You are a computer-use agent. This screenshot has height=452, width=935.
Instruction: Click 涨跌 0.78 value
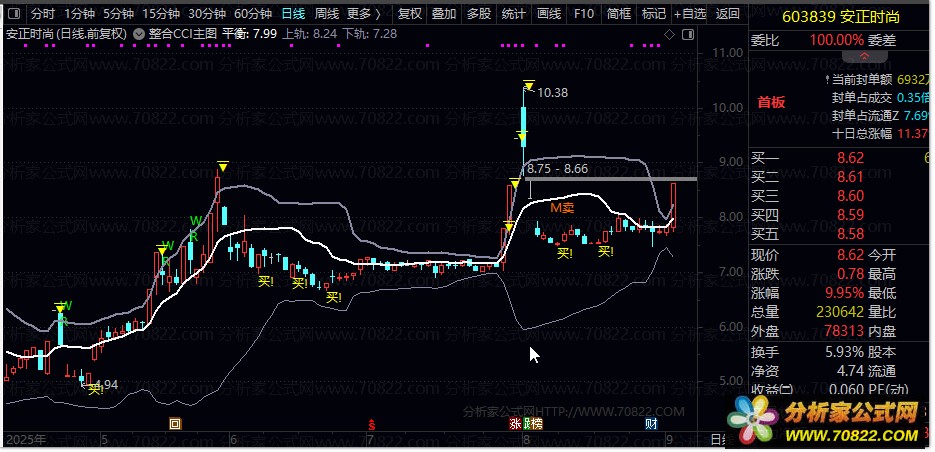point(850,274)
